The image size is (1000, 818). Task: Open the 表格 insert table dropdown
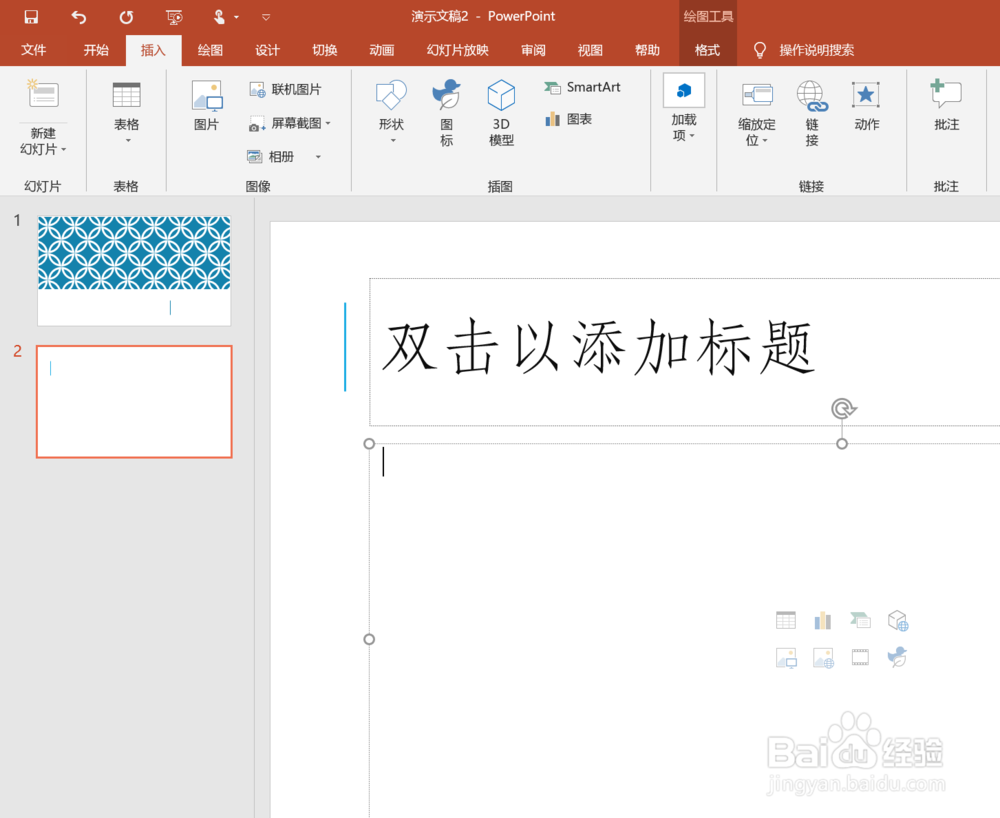coord(126,112)
